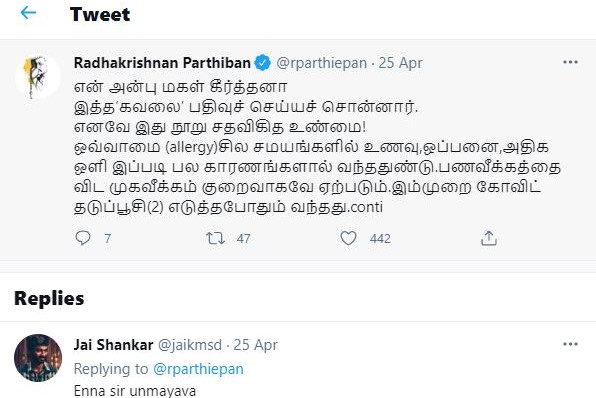The height and width of the screenshot is (398, 596).
Task: Visit the @rparthiepan handle in header
Action: [322, 63]
